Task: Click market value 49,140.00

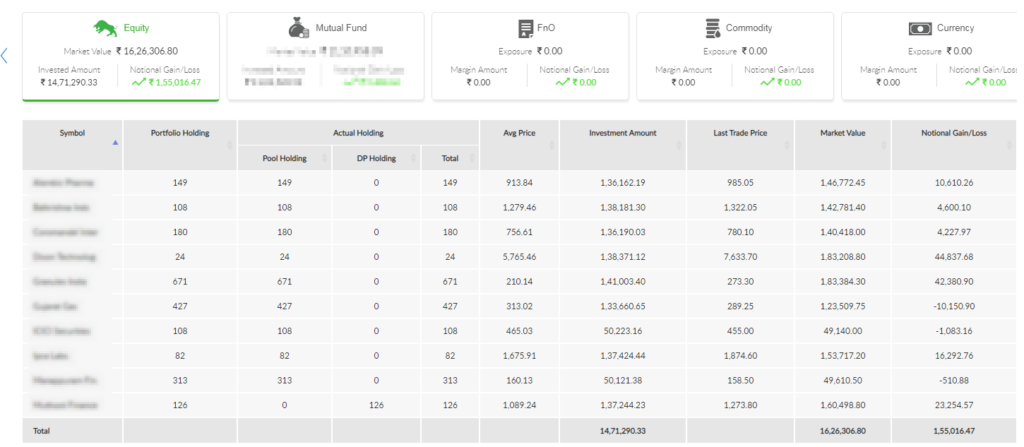Action: (x=842, y=331)
